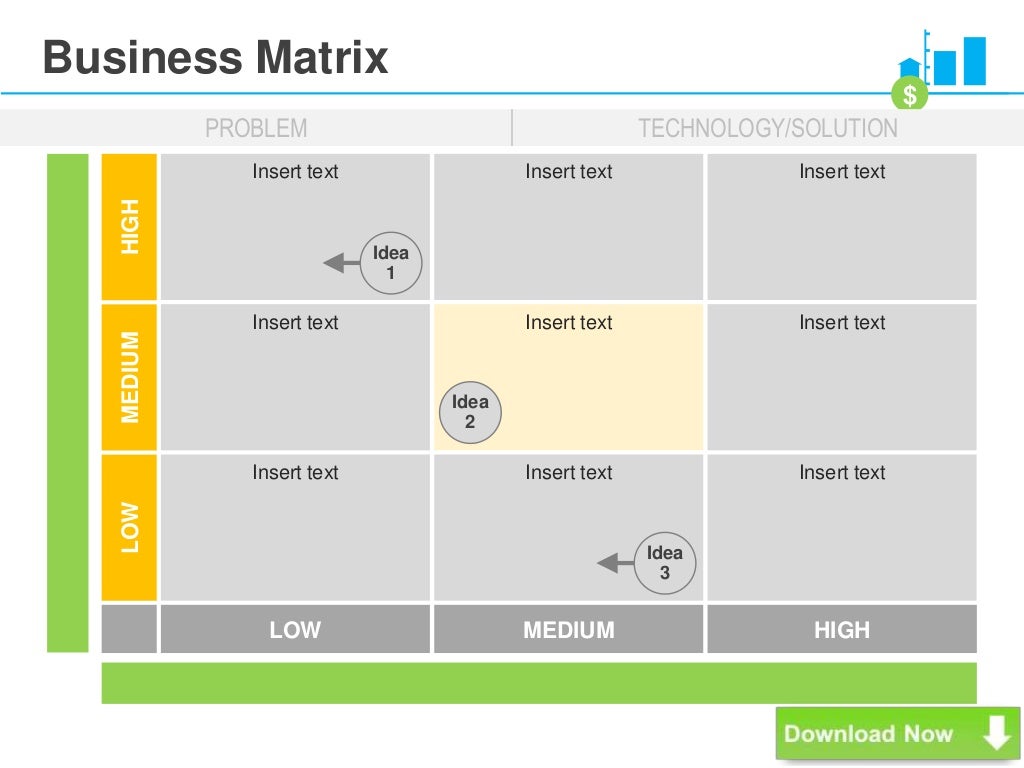The height and width of the screenshot is (768, 1024).
Task: Select the Idea 1 circle marker
Action: 391,263
